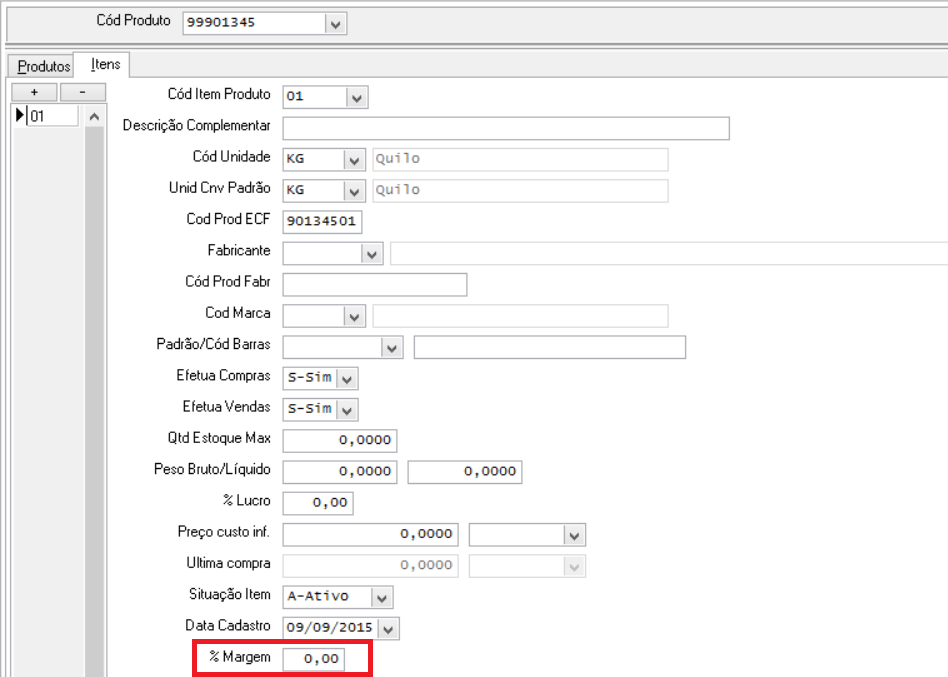
Task: Open the Cód Unidade dropdown arrow
Action: (354, 160)
